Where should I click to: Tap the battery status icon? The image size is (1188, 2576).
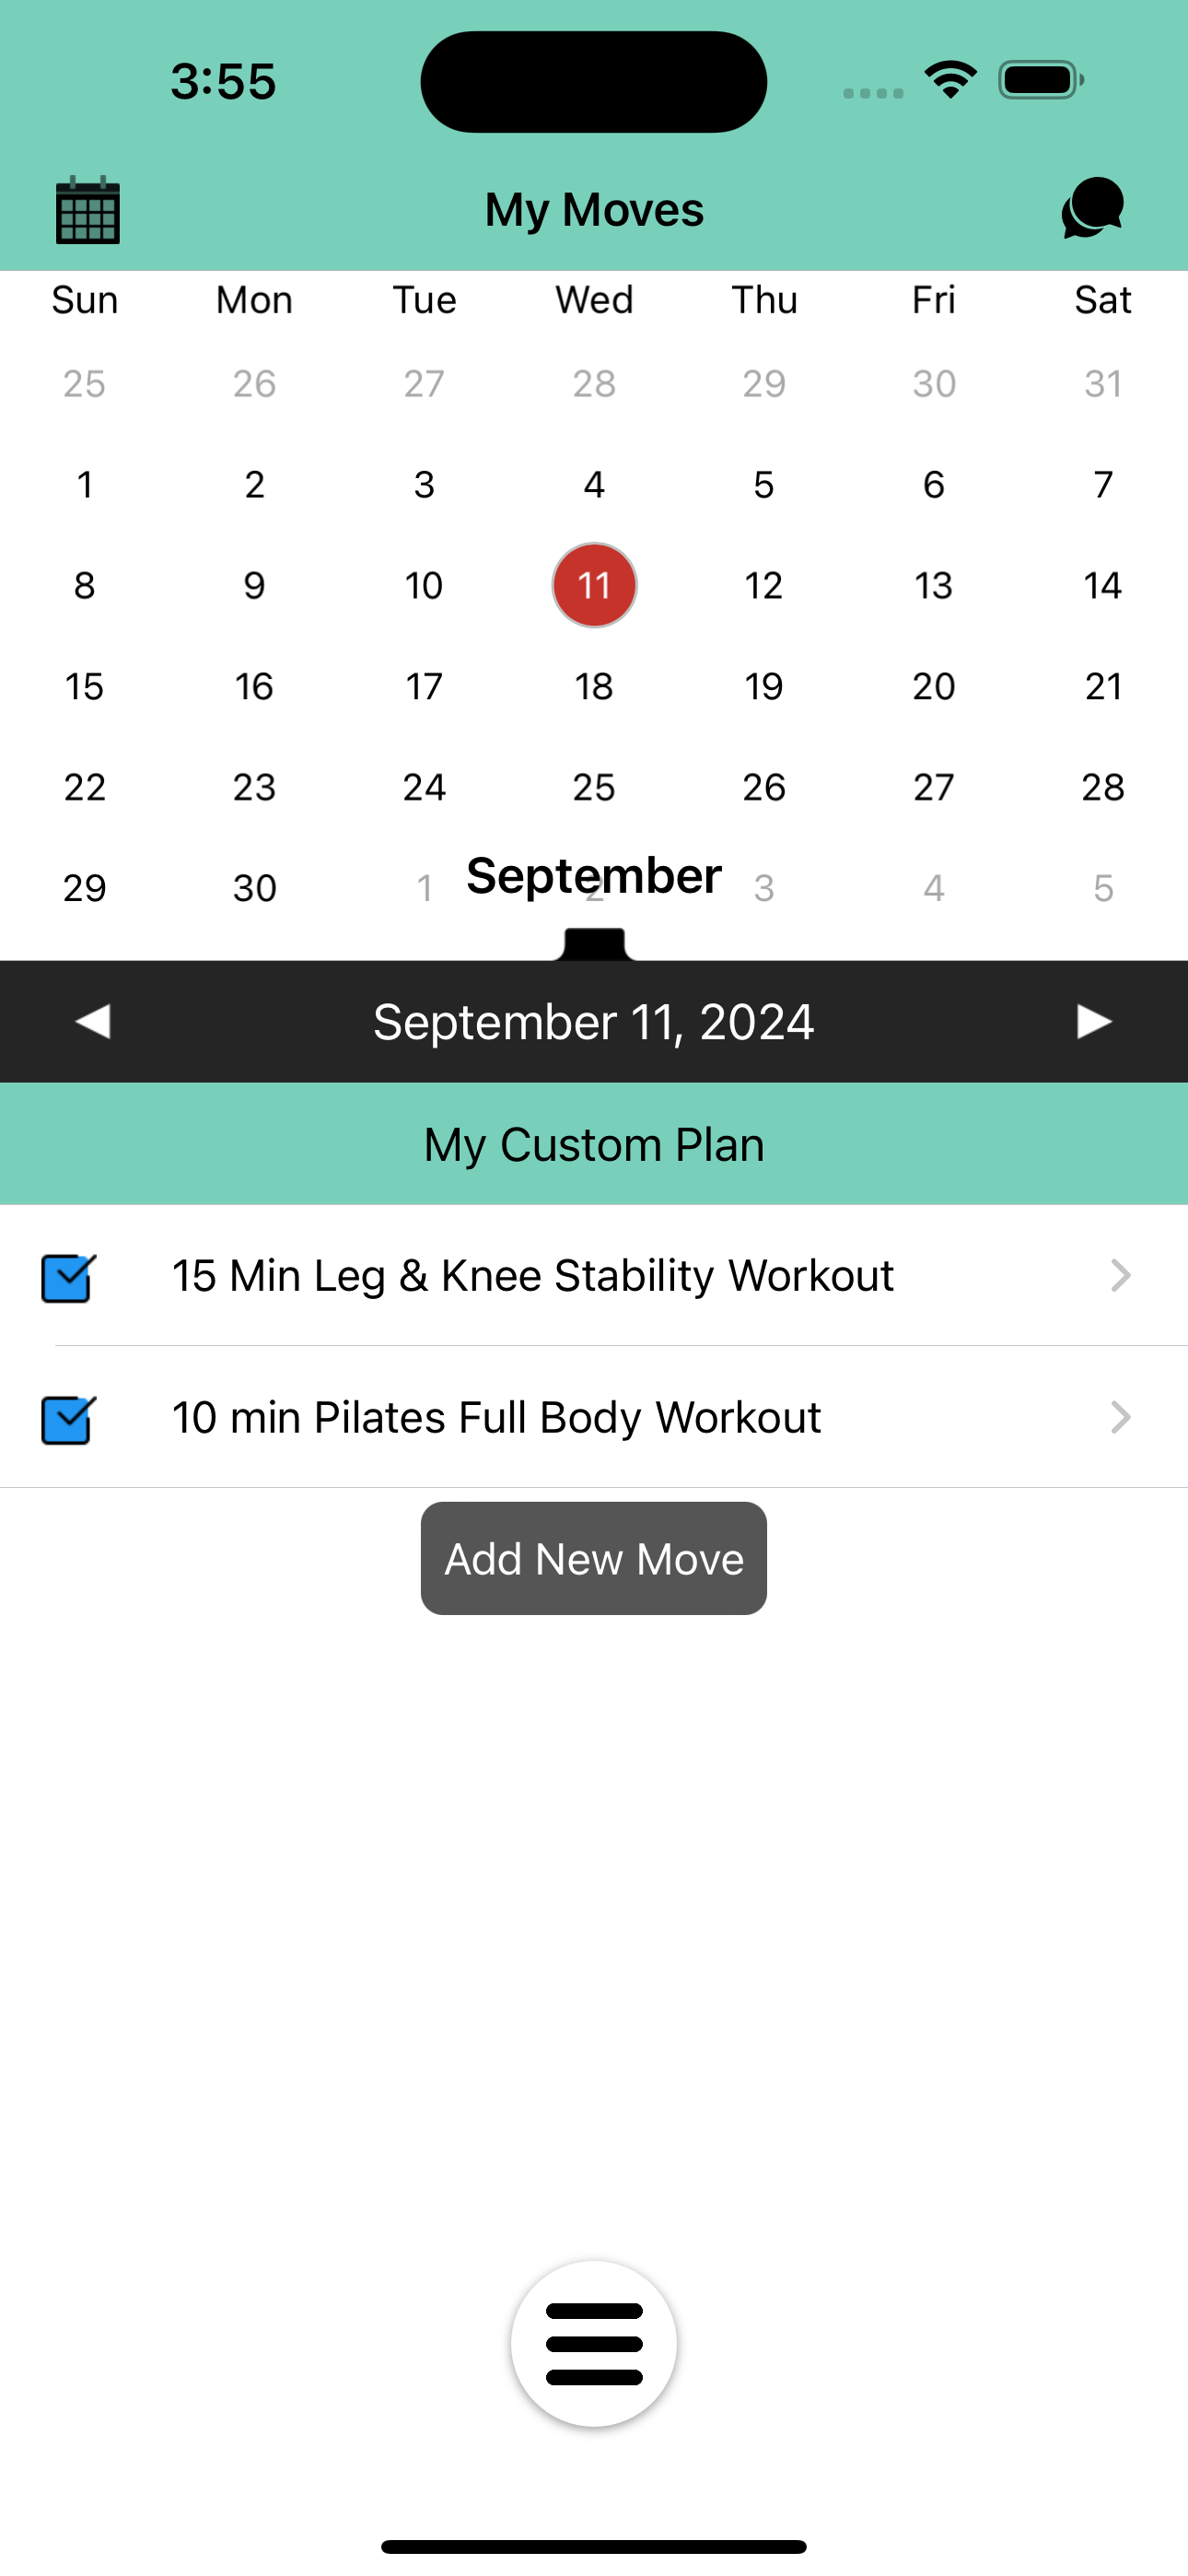(1041, 80)
